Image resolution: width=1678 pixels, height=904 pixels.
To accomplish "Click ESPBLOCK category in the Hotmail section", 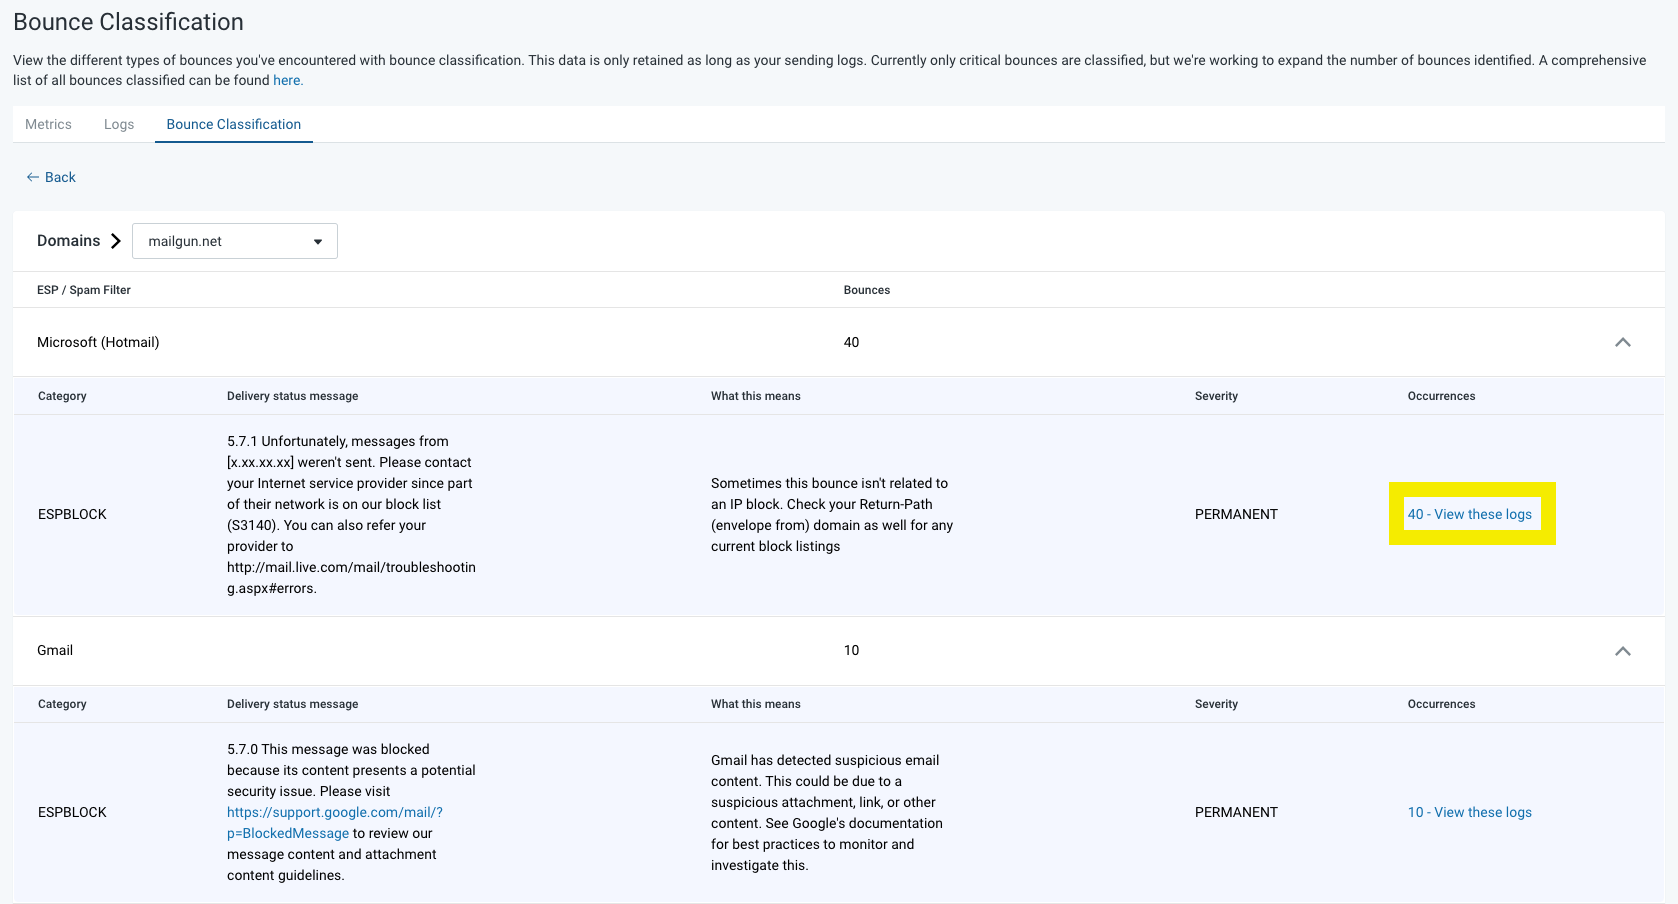I will (72, 514).
